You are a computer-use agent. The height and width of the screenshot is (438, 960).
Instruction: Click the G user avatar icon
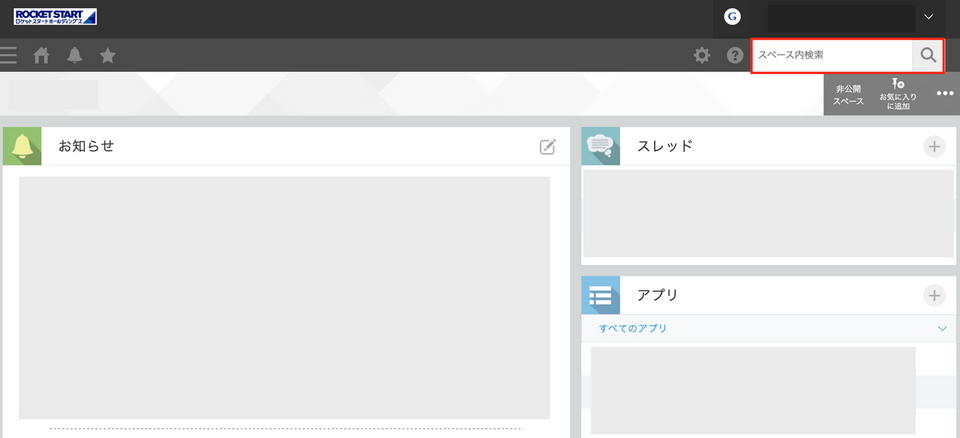click(x=732, y=17)
